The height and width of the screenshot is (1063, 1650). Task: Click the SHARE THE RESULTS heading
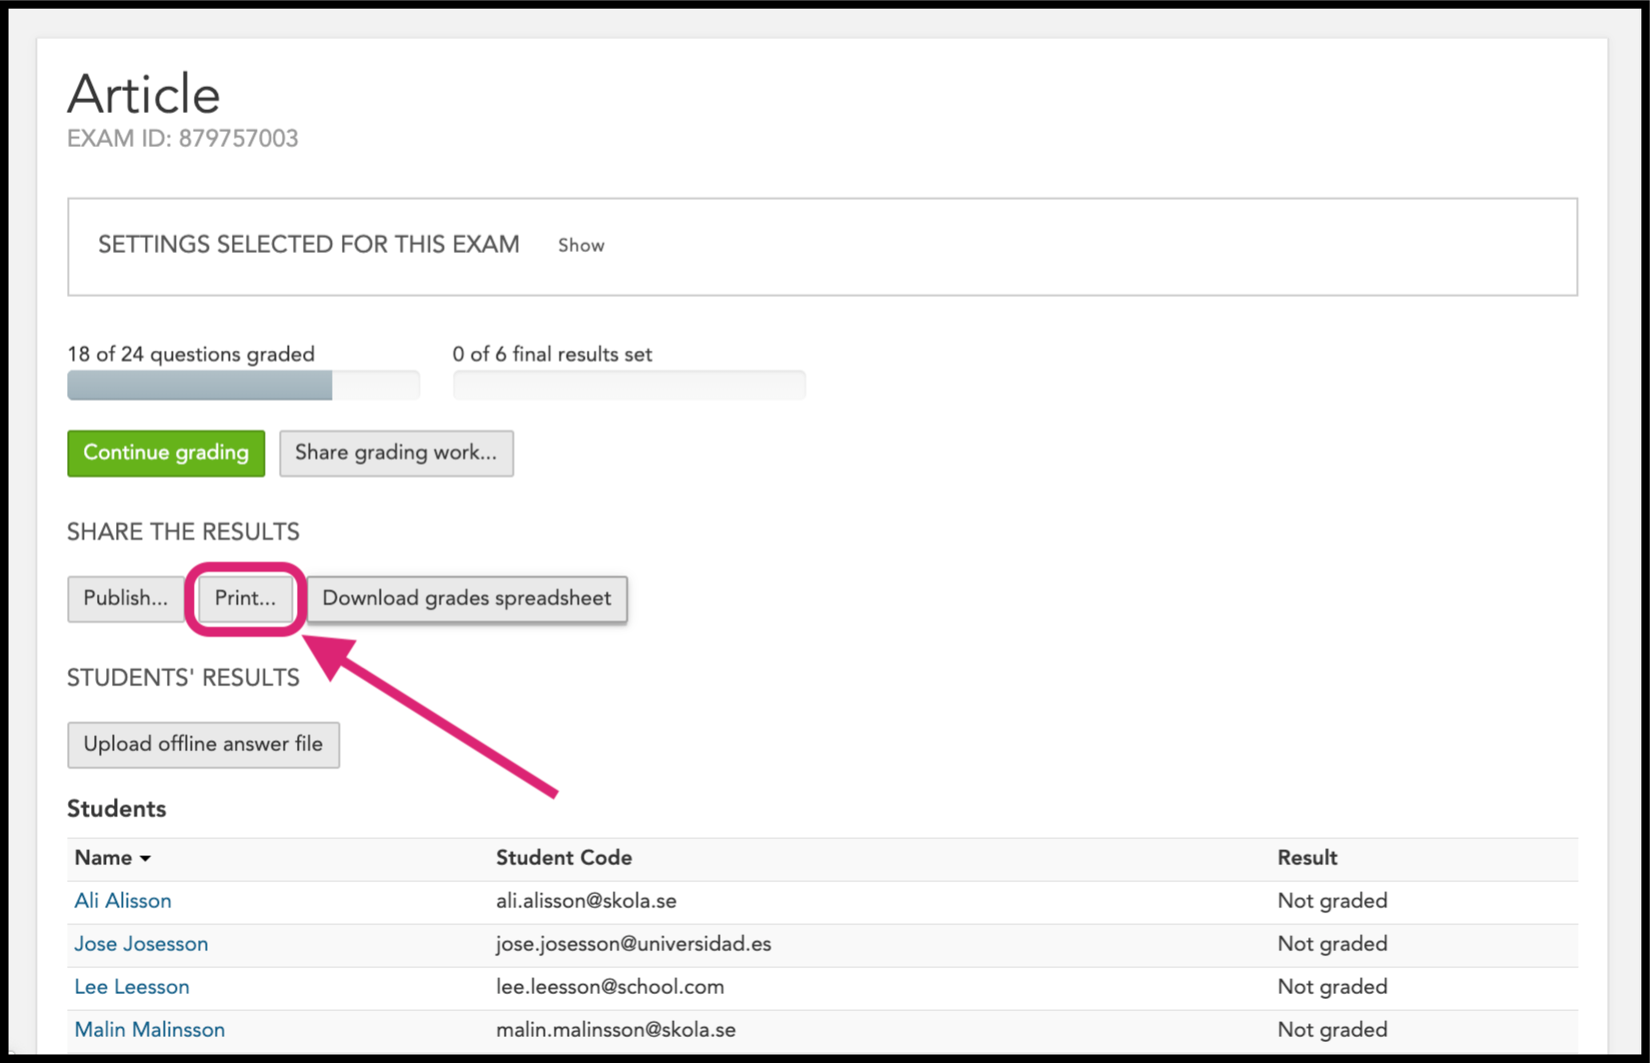pyautogui.click(x=183, y=532)
